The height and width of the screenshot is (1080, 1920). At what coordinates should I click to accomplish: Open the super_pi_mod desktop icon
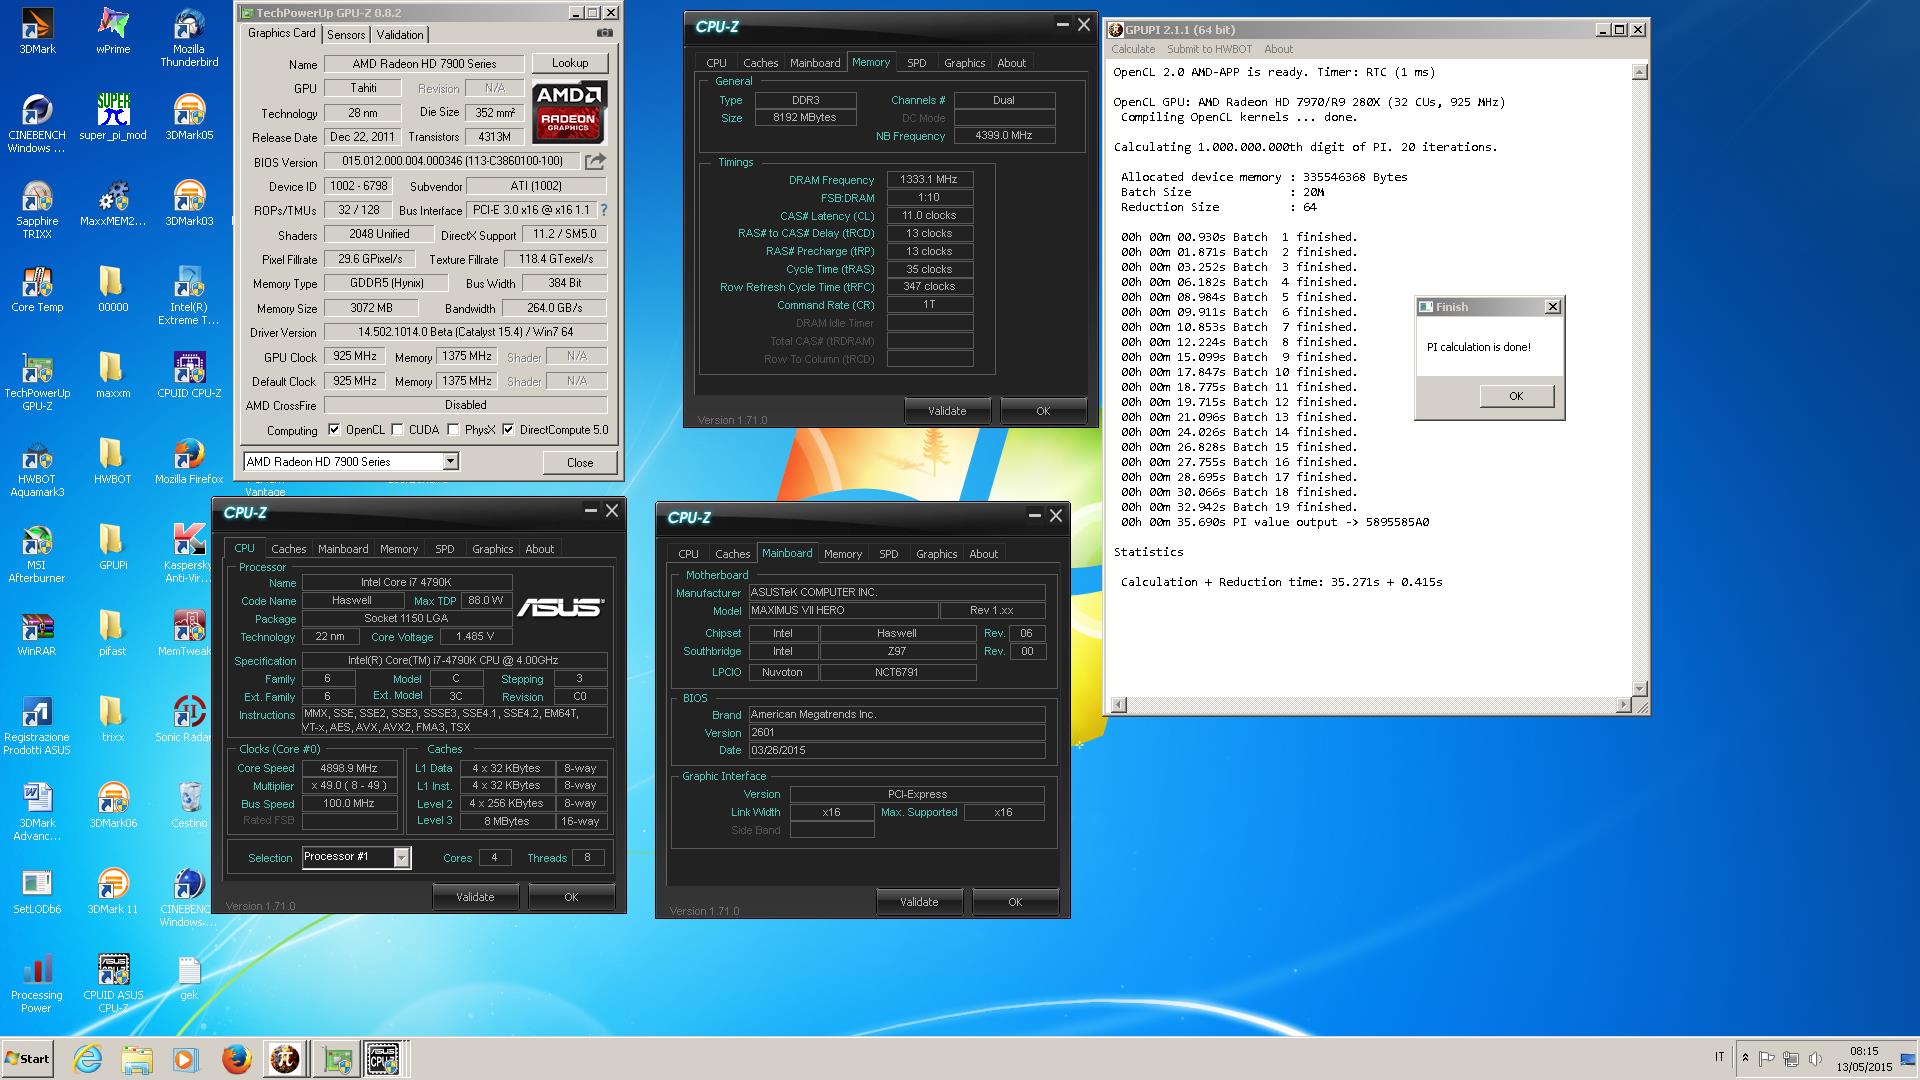pos(113,117)
